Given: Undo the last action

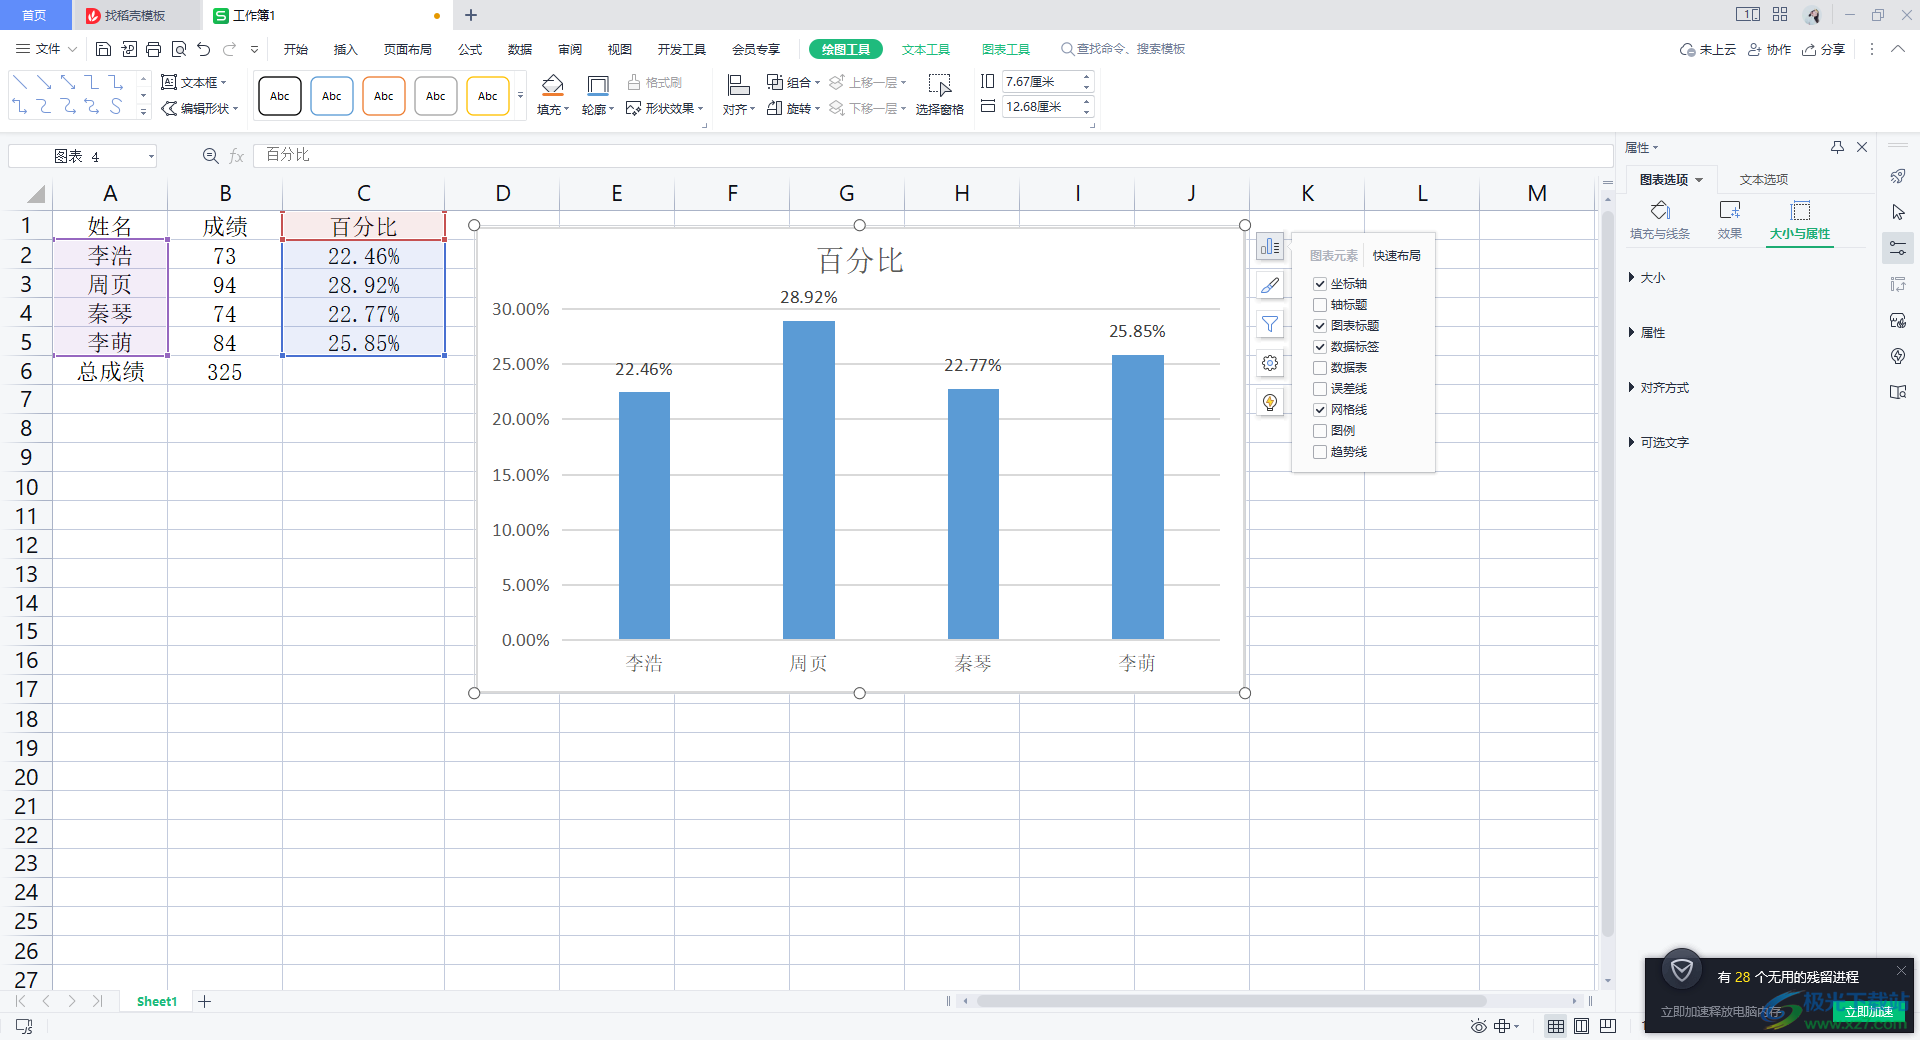Looking at the screenshot, I should click(x=203, y=49).
